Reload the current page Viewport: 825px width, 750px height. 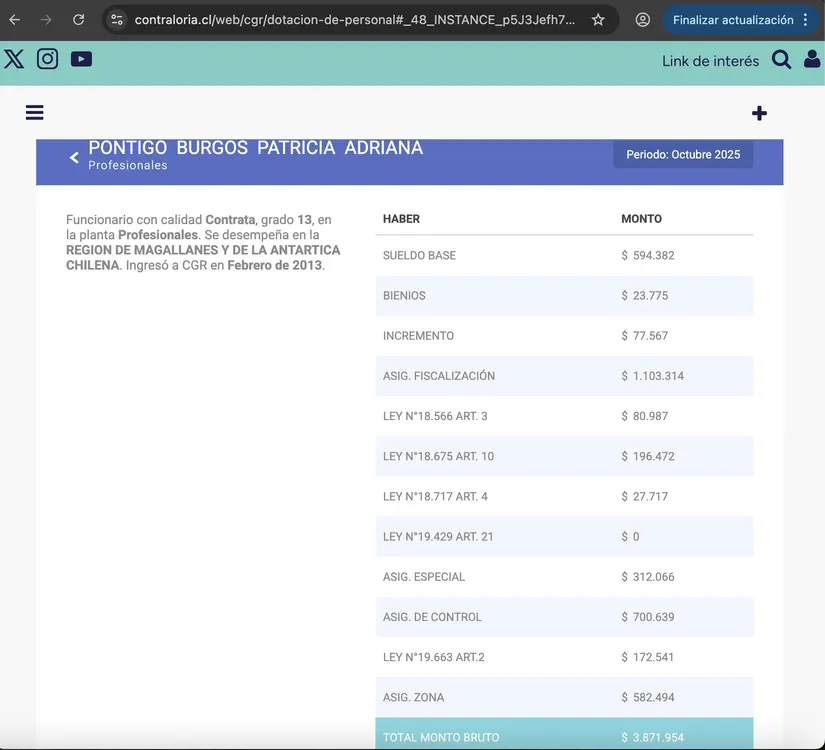pyautogui.click(x=78, y=20)
